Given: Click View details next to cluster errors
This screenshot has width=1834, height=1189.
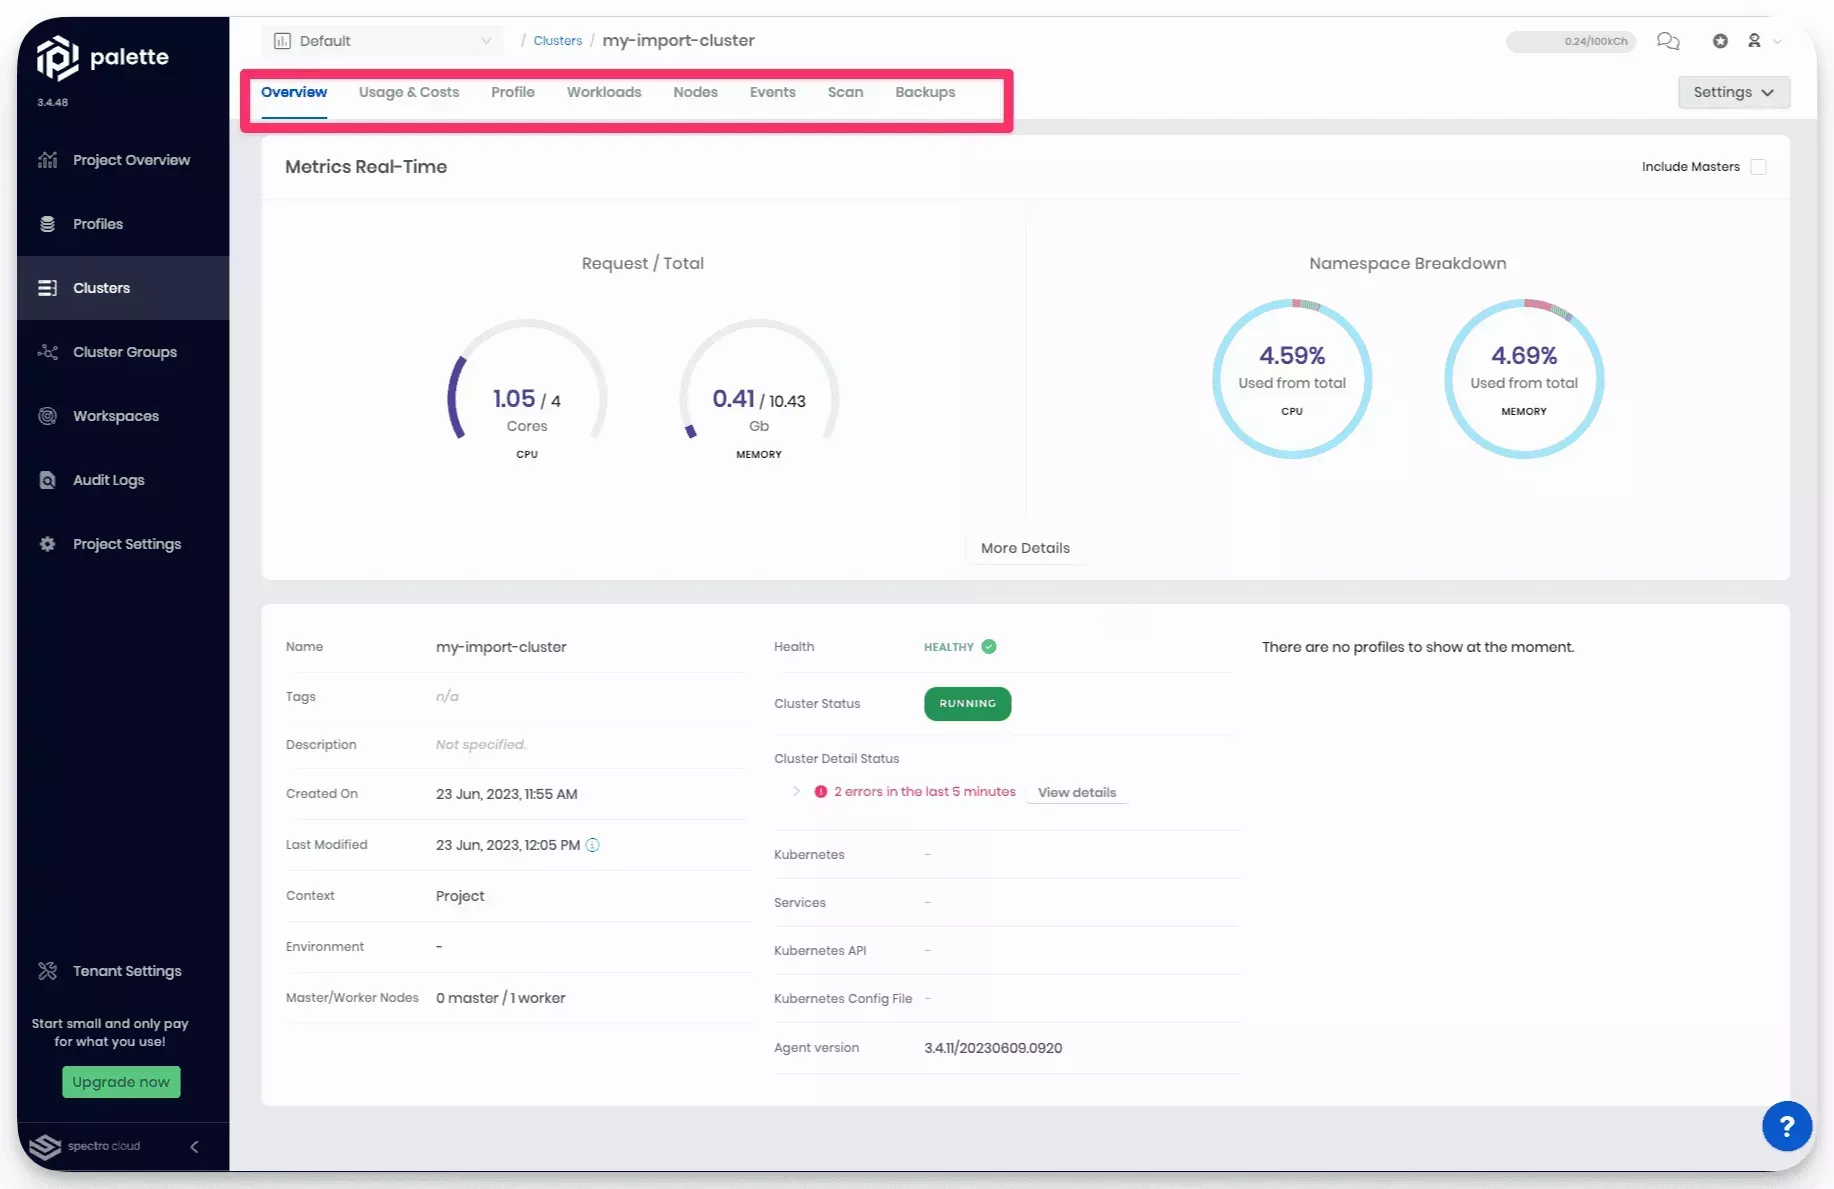Looking at the screenshot, I should tap(1076, 792).
